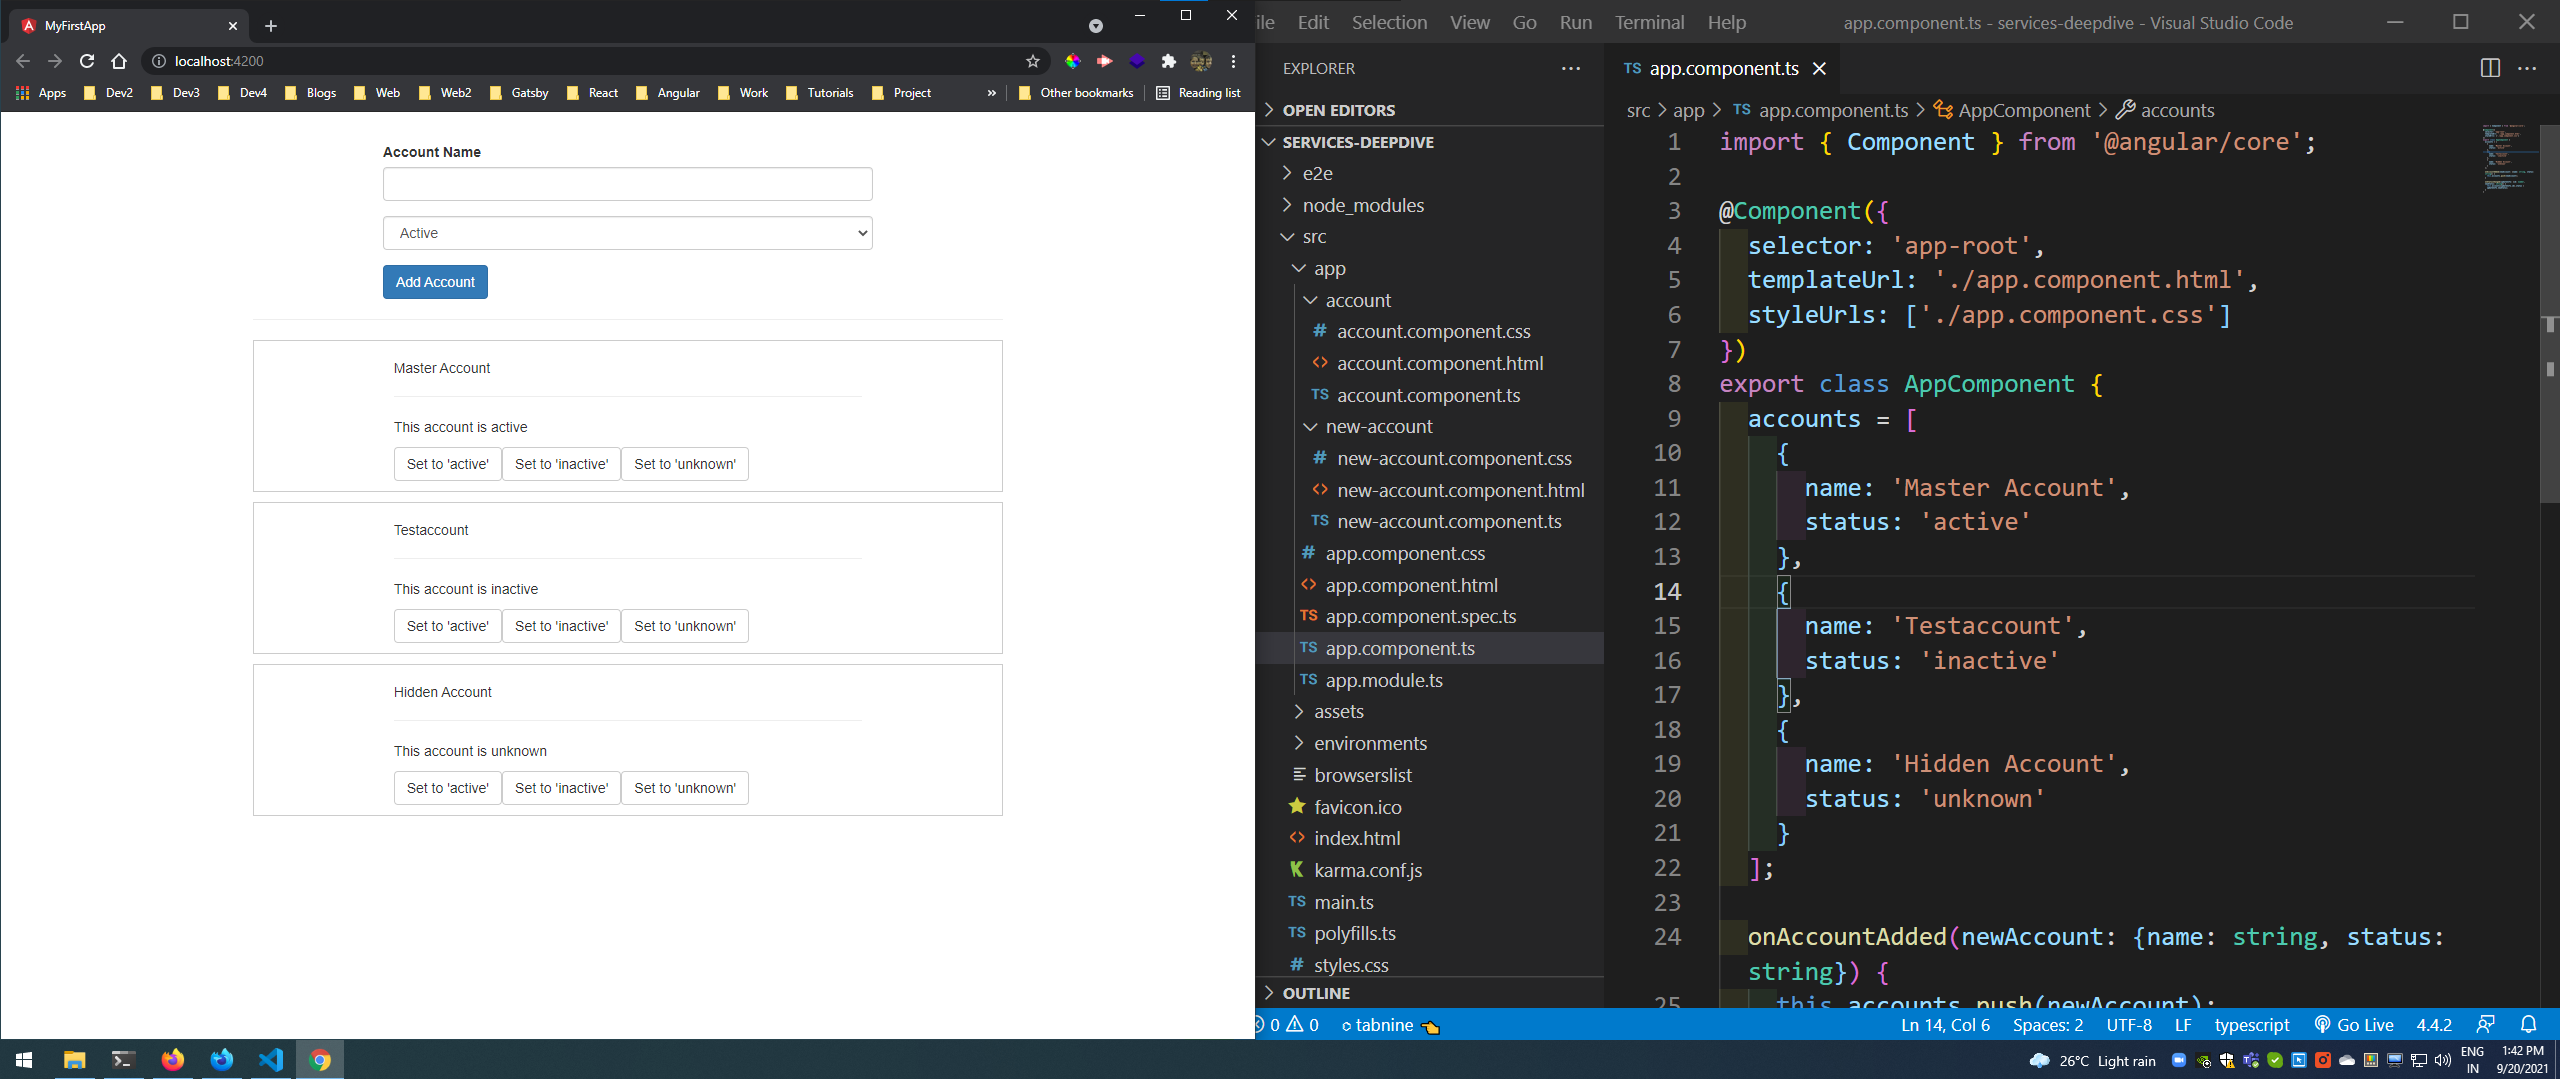Set Testaccount to 'active'

coord(447,625)
